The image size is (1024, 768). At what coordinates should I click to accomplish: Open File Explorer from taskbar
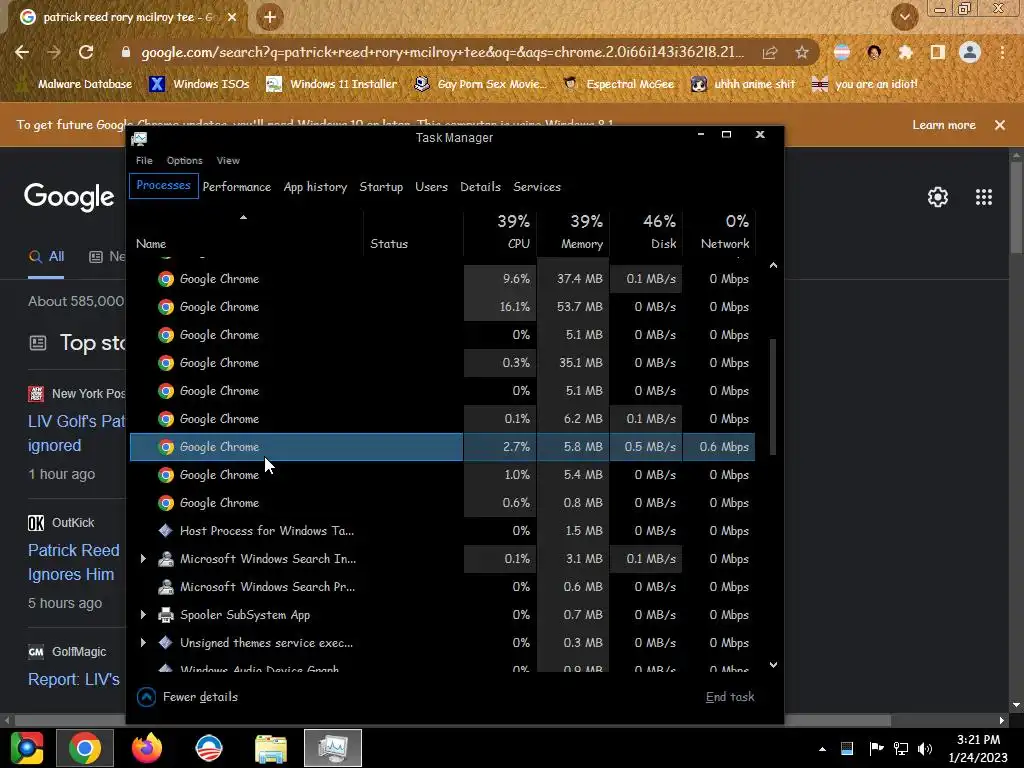coord(271,748)
